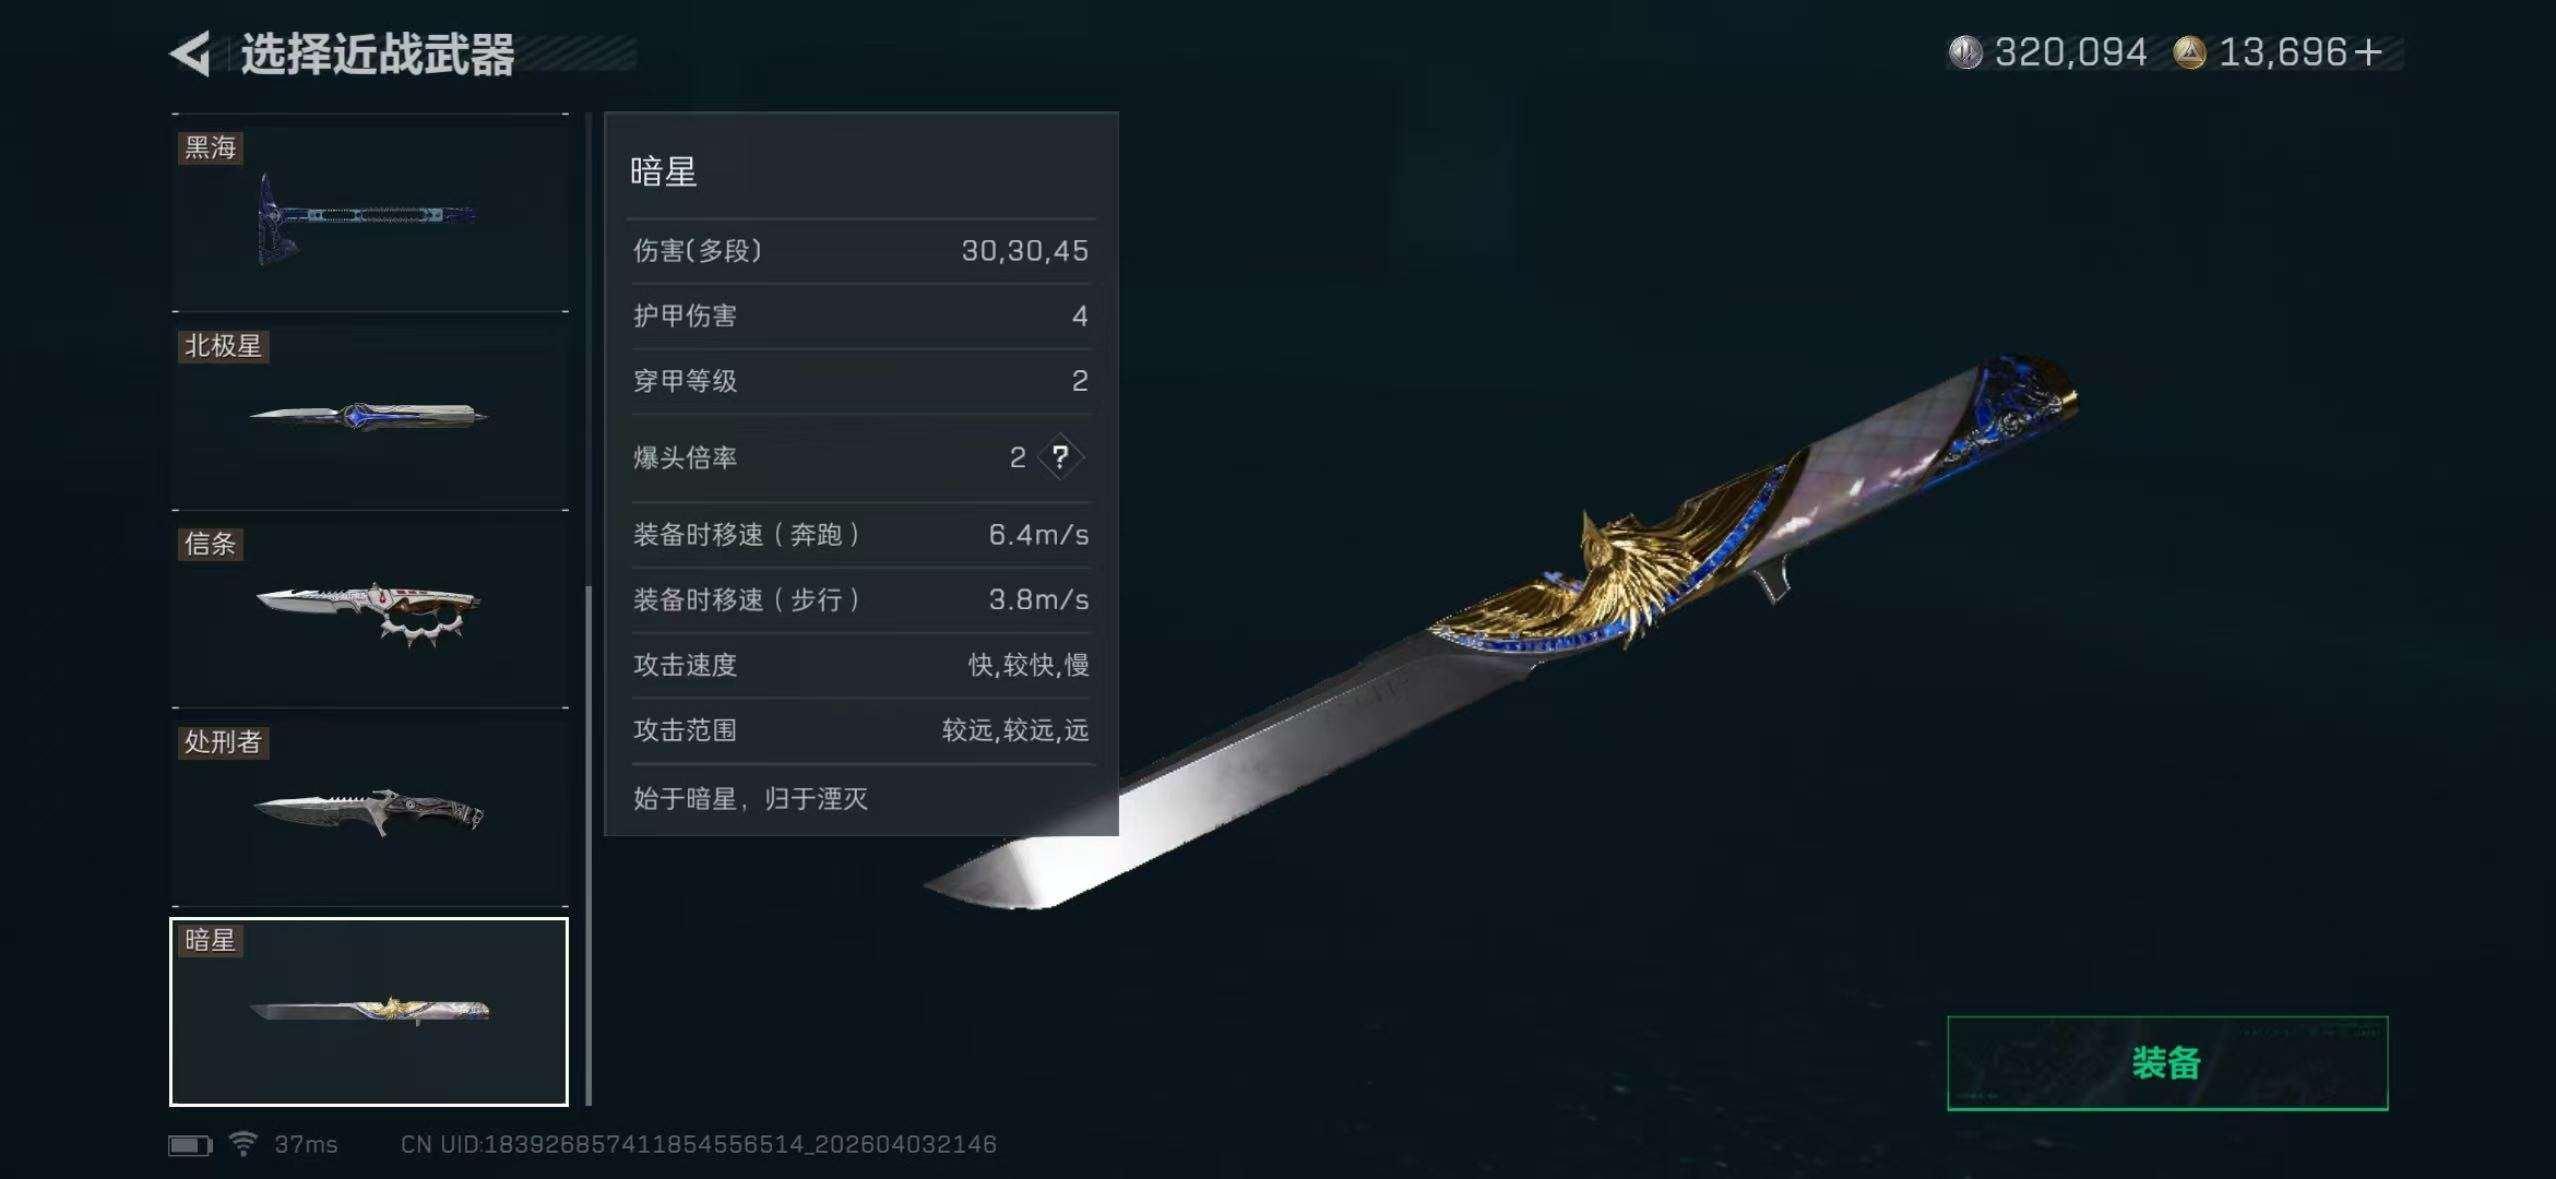
Task: Select the 黑海 axe weapon
Action: click(x=369, y=212)
